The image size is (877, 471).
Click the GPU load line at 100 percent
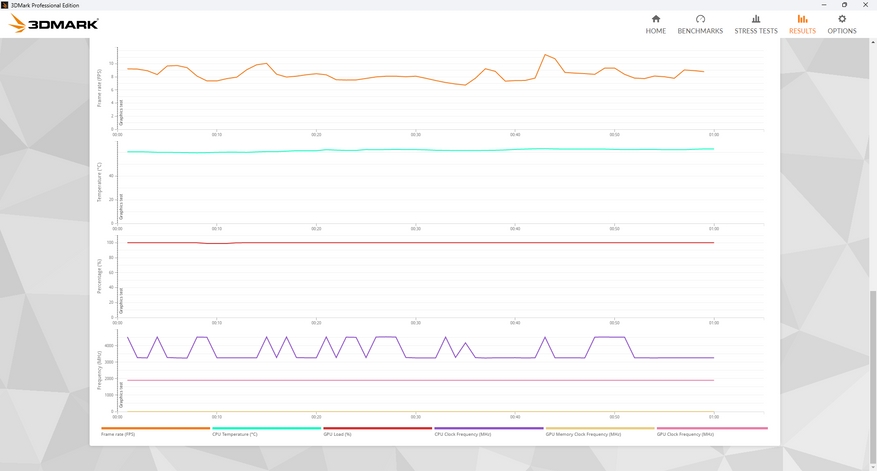[421, 243]
